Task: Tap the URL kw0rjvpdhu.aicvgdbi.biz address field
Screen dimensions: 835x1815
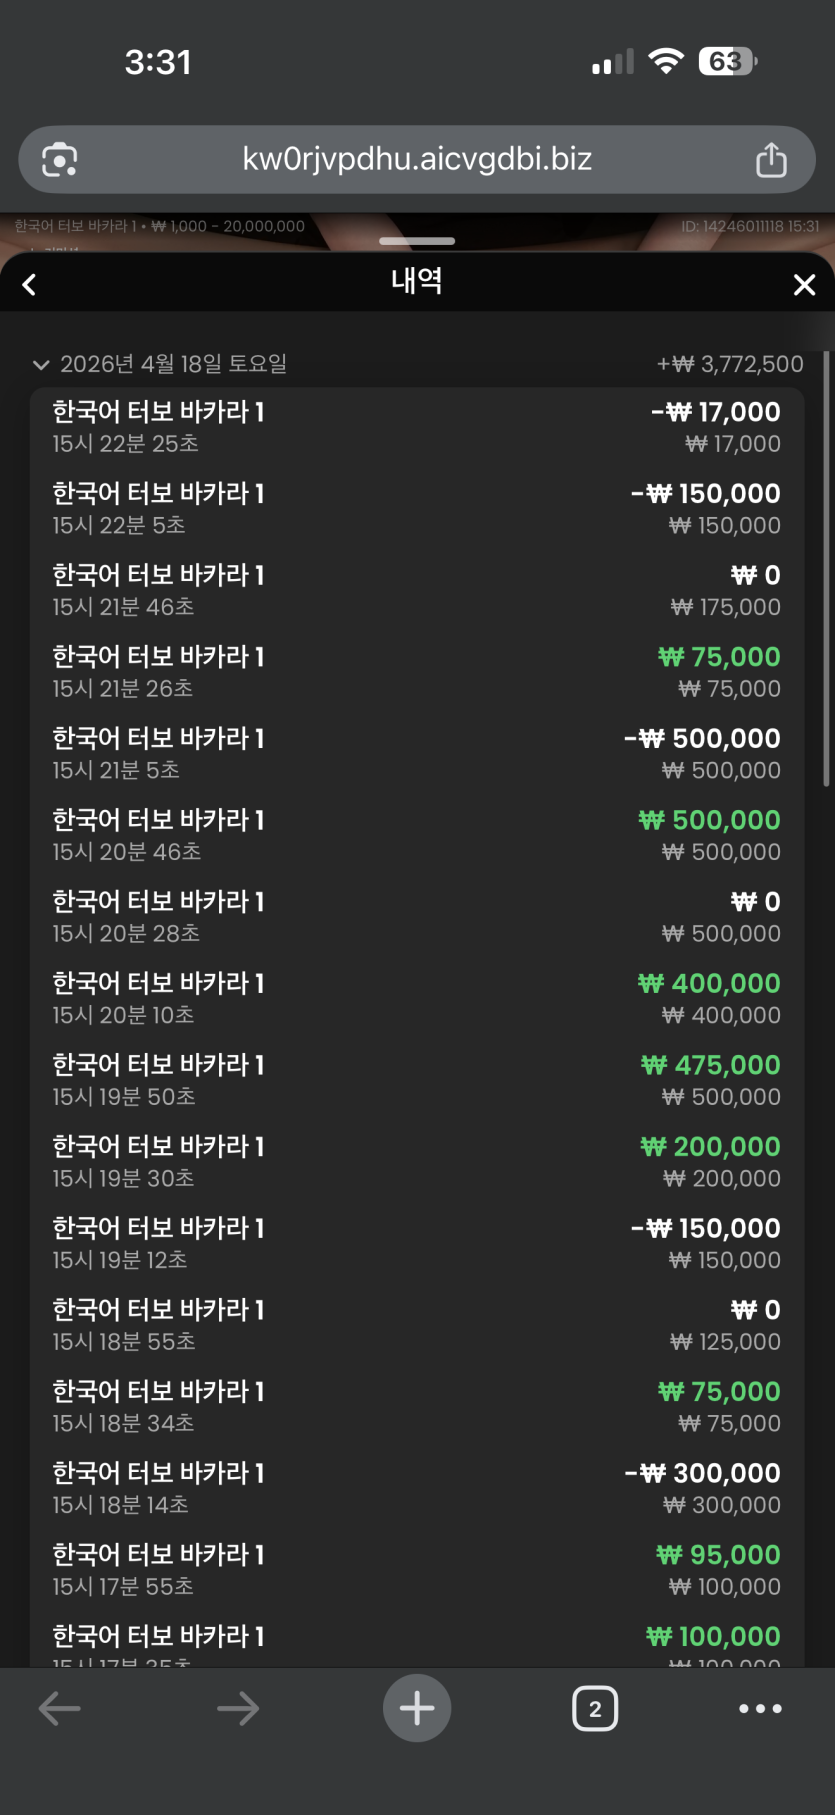Action: pyautogui.click(x=417, y=160)
